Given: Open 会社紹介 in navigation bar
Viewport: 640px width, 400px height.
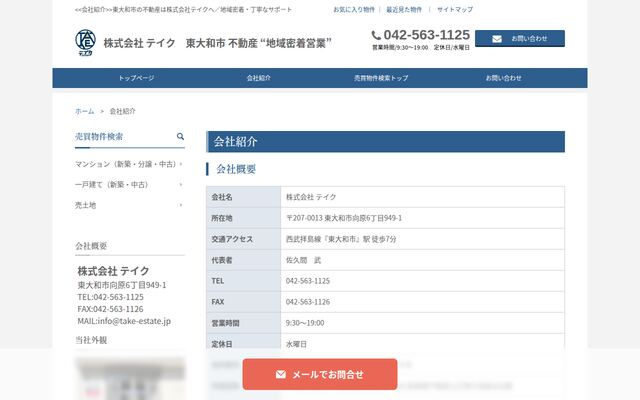Looking at the screenshot, I should click(x=259, y=78).
